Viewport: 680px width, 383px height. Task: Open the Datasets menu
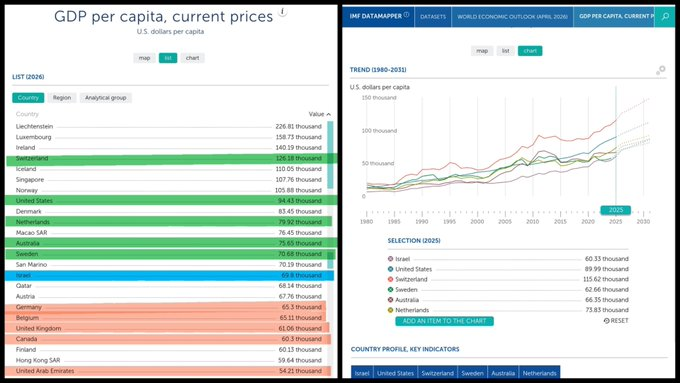coord(433,16)
